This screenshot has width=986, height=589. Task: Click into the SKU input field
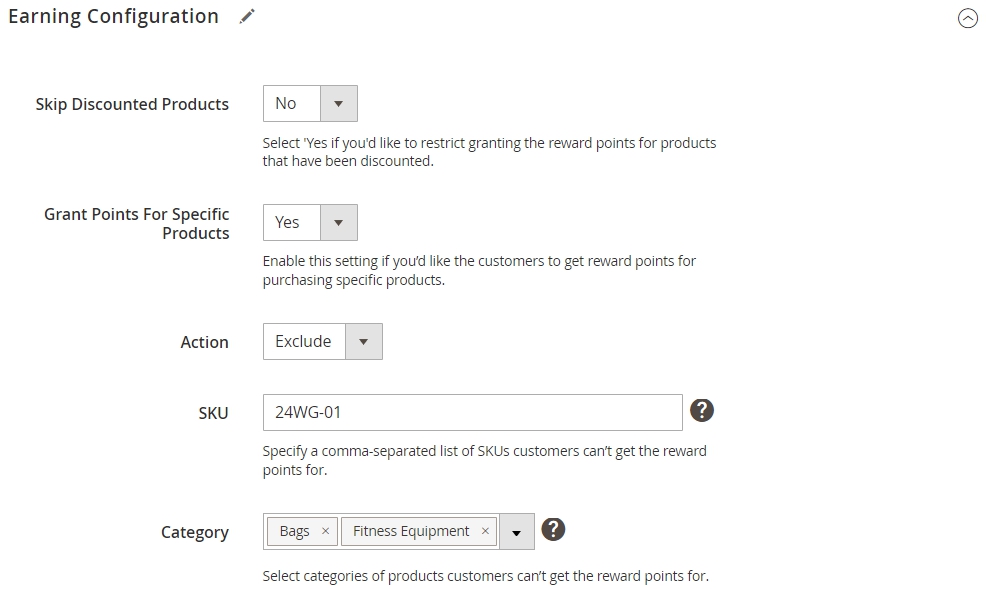[472, 412]
